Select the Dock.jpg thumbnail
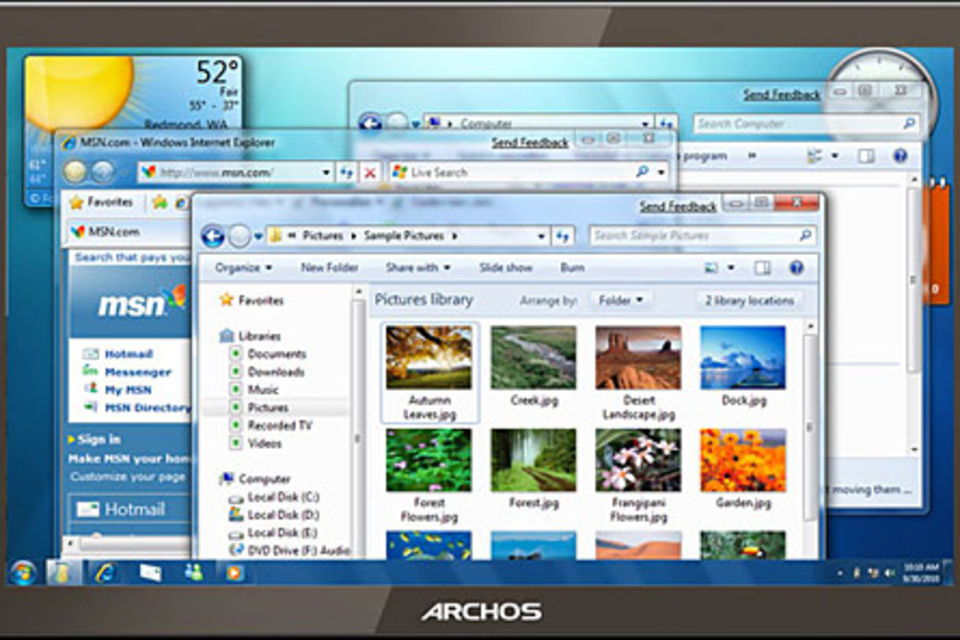This screenshot has width=960, height=640. tap(743, 357)
